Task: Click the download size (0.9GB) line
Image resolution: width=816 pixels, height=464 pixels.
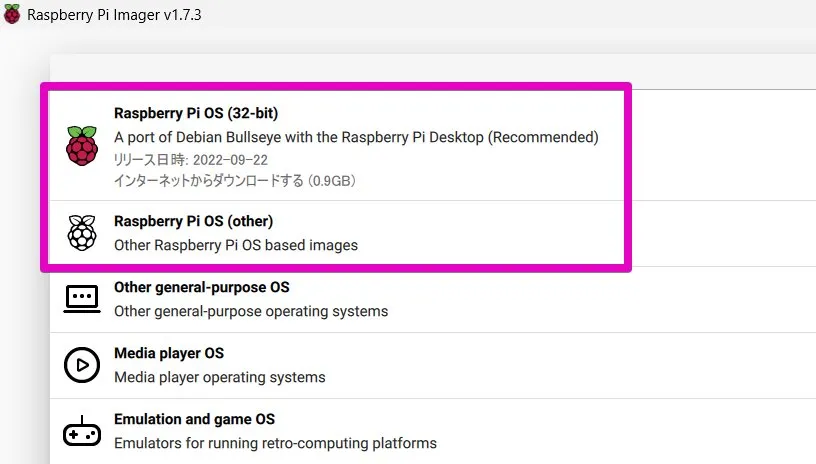Action: [235, 181]
